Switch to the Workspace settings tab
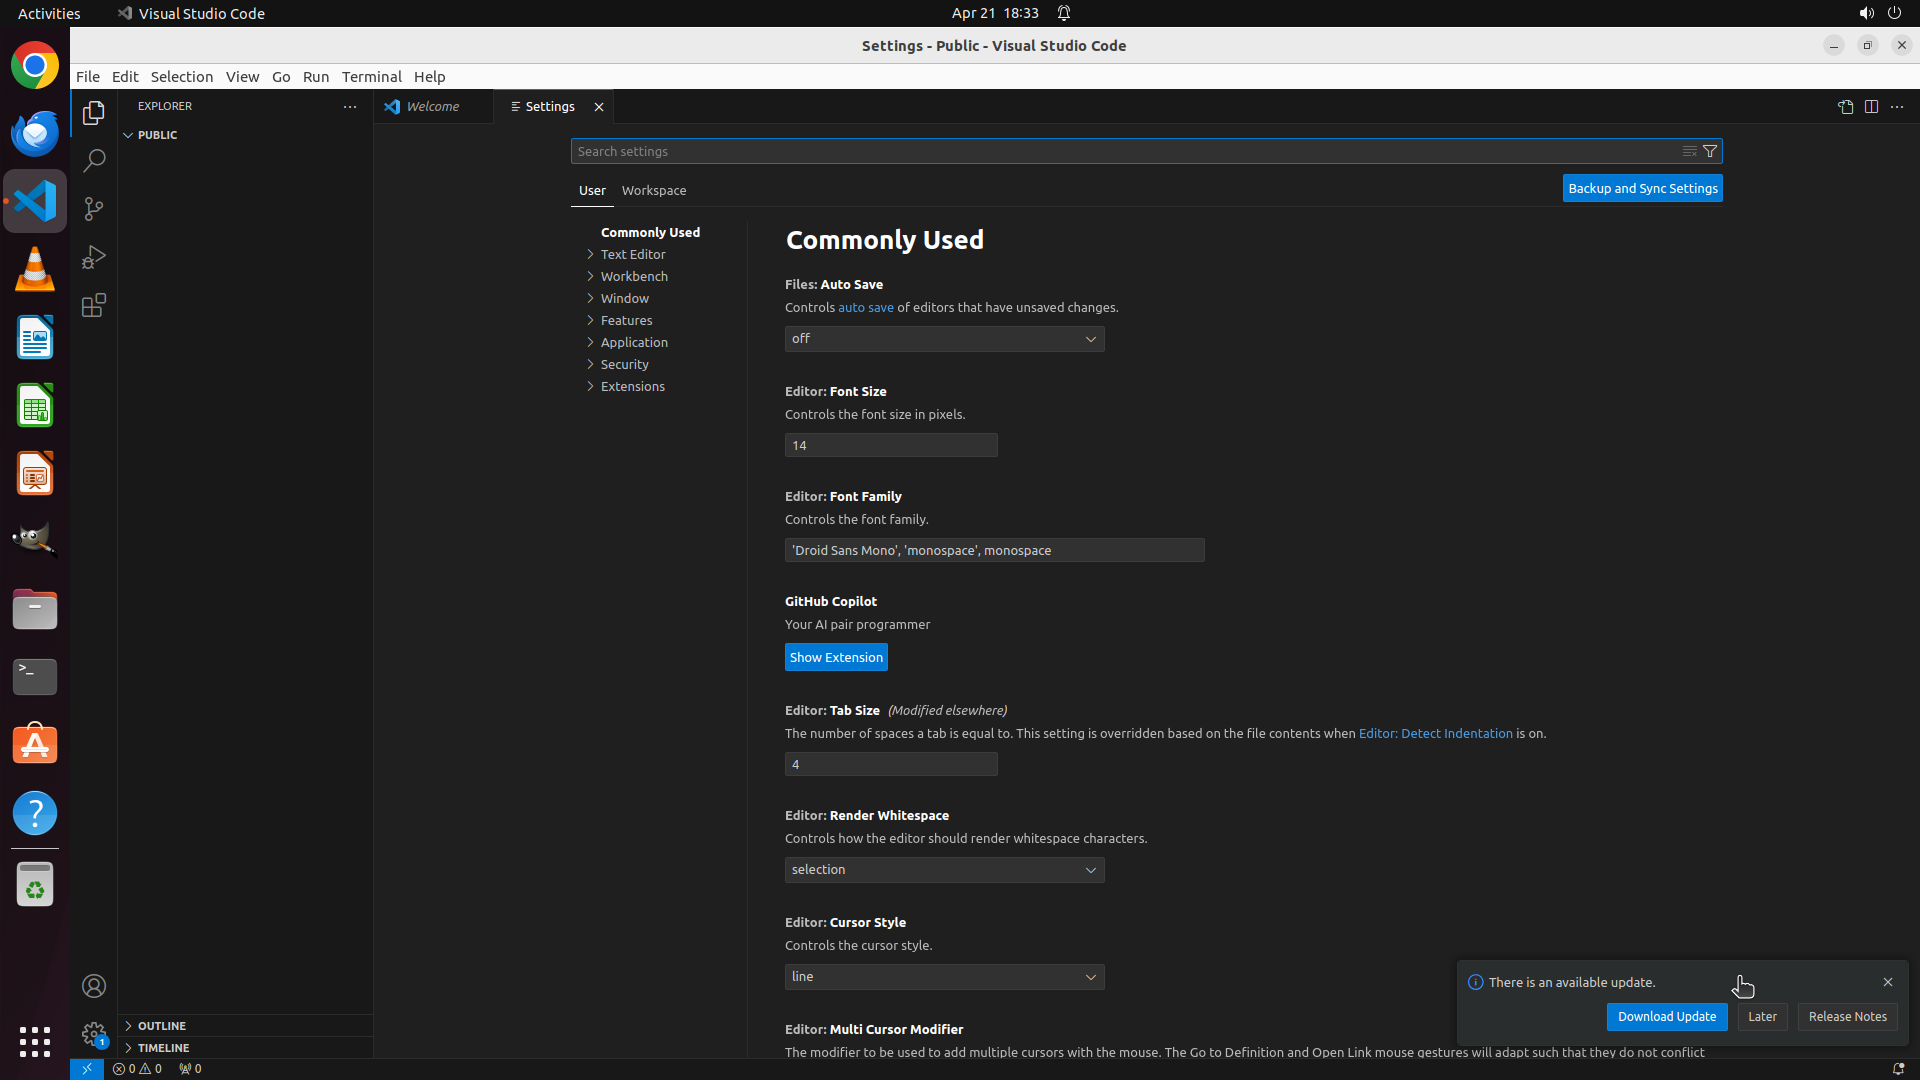The height and width of the screenshot is (1080, 1920). [x=653, y=190]
